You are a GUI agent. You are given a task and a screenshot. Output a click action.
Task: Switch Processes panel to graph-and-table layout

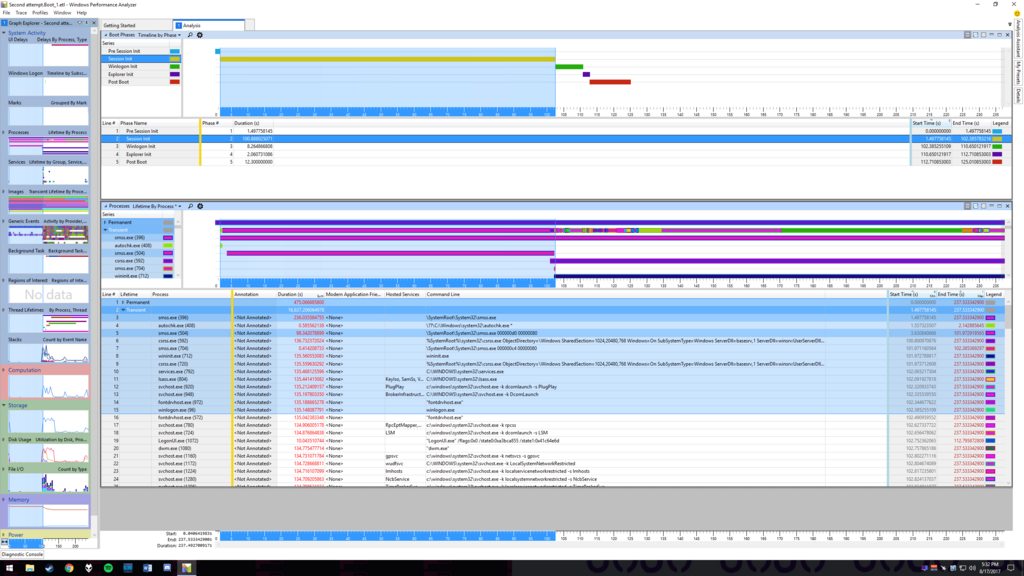pyautogui.click(x=968, y=206)
